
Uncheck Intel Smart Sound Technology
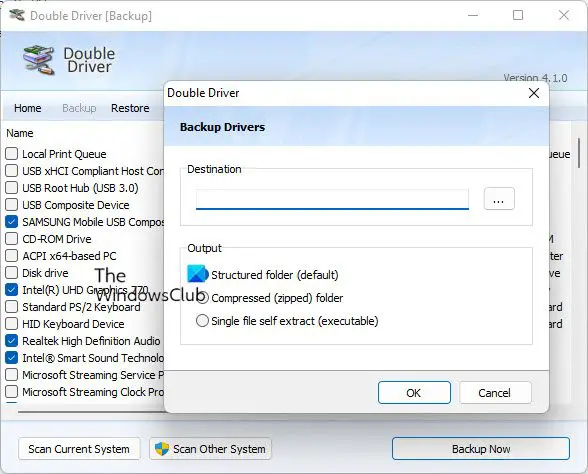tap(12, 358)
